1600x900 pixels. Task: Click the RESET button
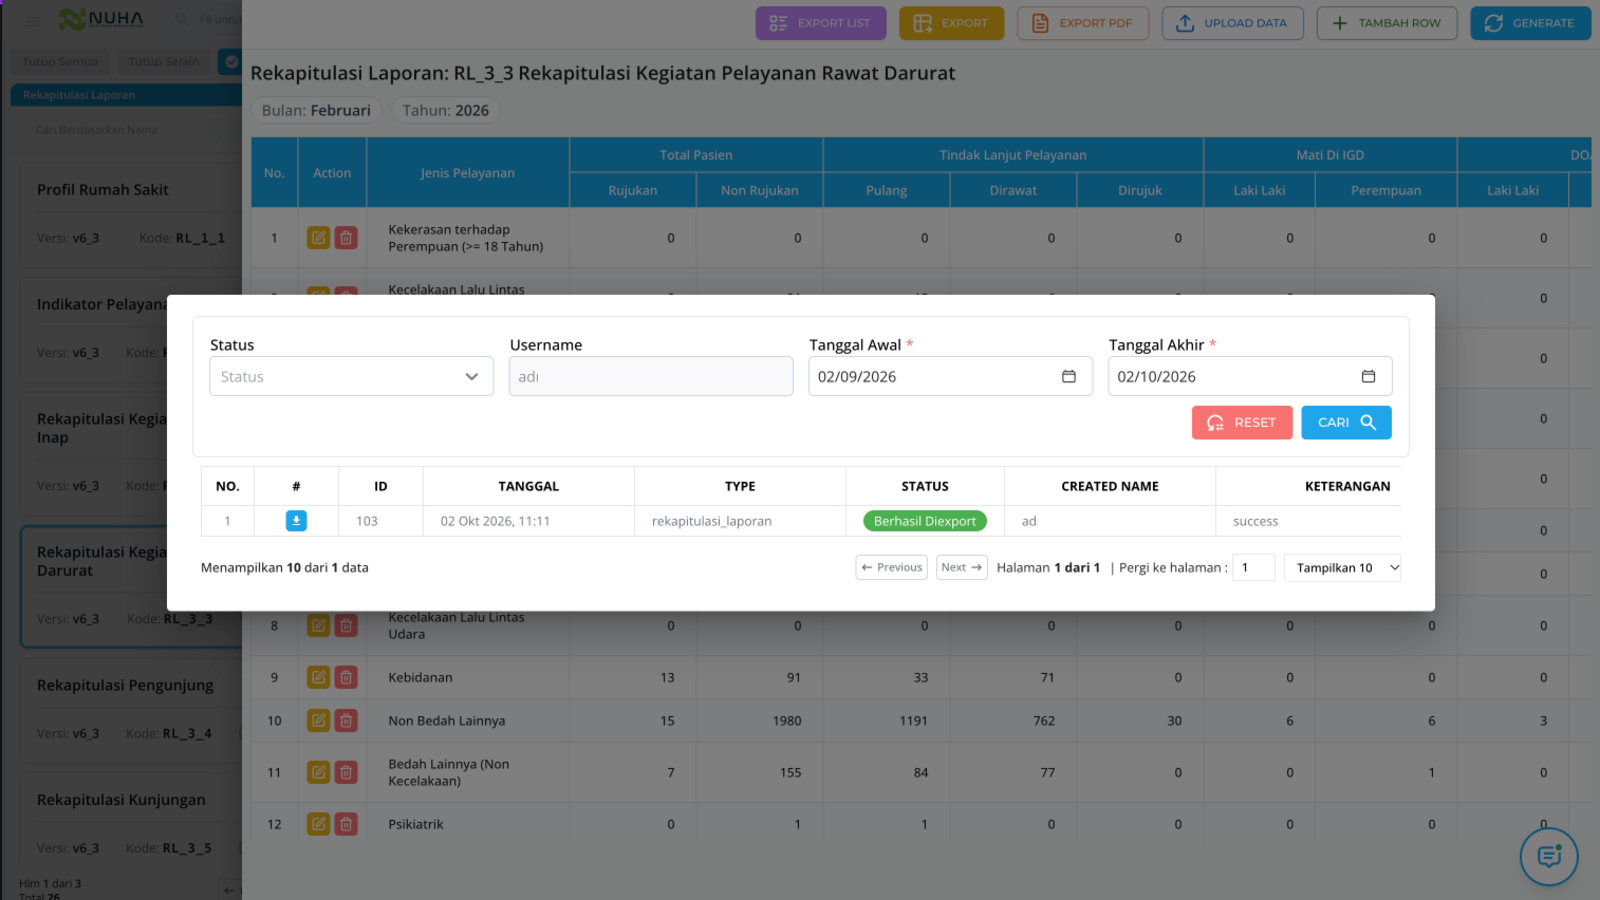pos(1242,423)
